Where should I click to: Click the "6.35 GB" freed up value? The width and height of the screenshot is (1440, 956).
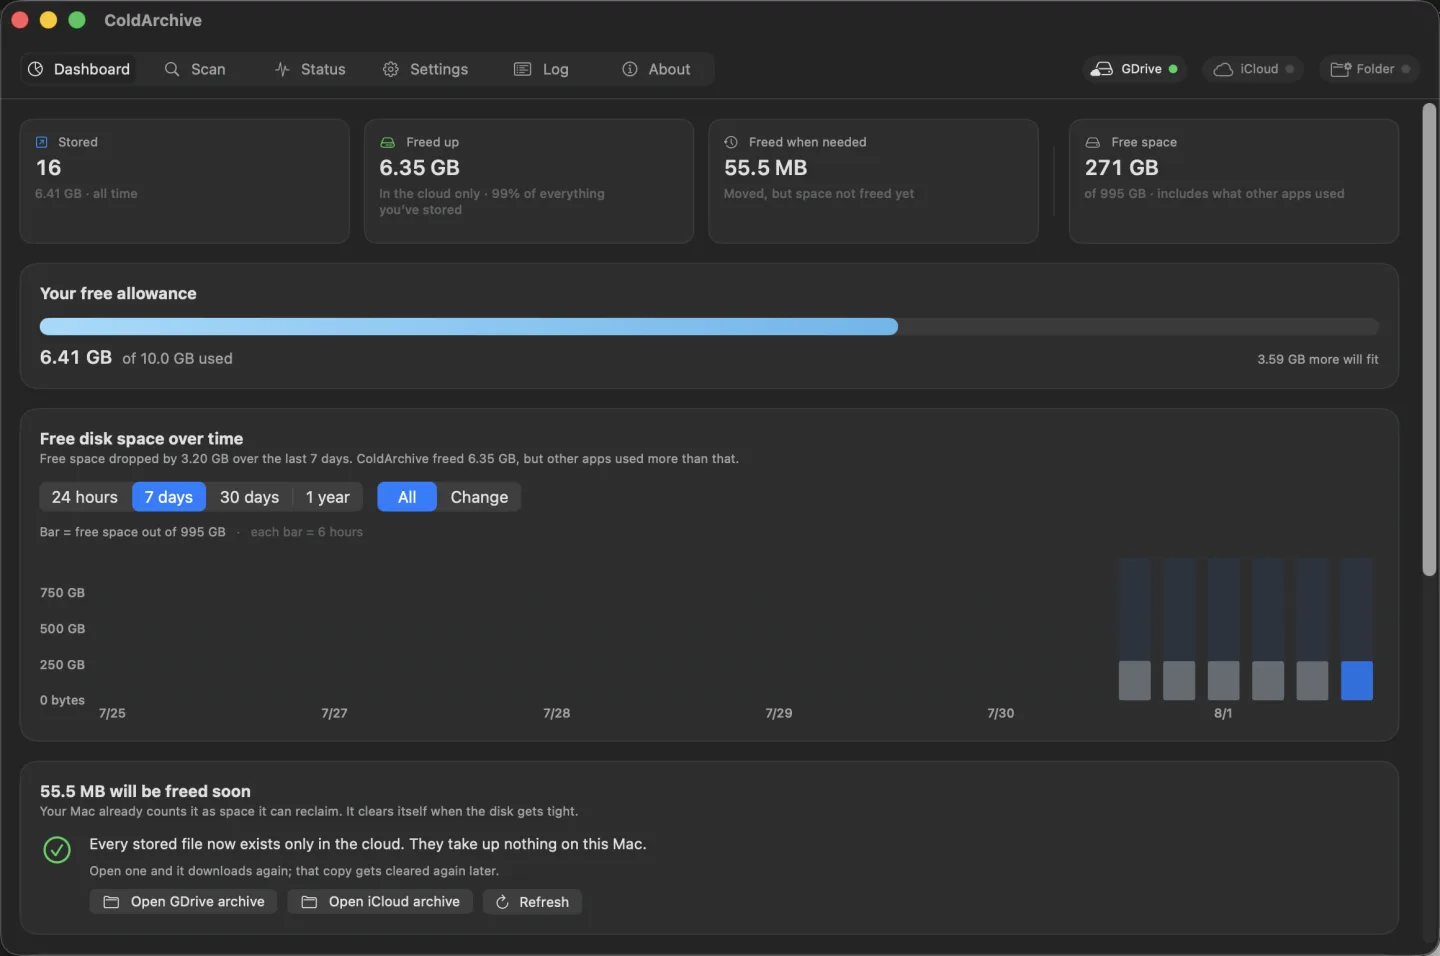click(420, 168)
